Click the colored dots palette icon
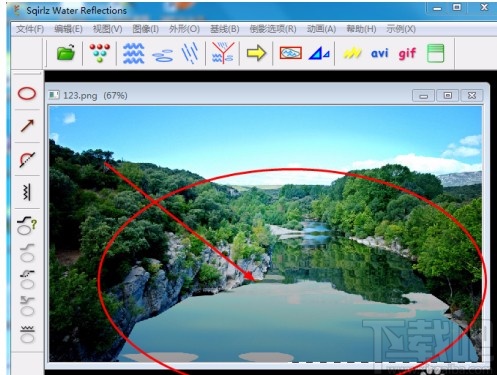The image size is (497, 375). (x=100, y=53)
